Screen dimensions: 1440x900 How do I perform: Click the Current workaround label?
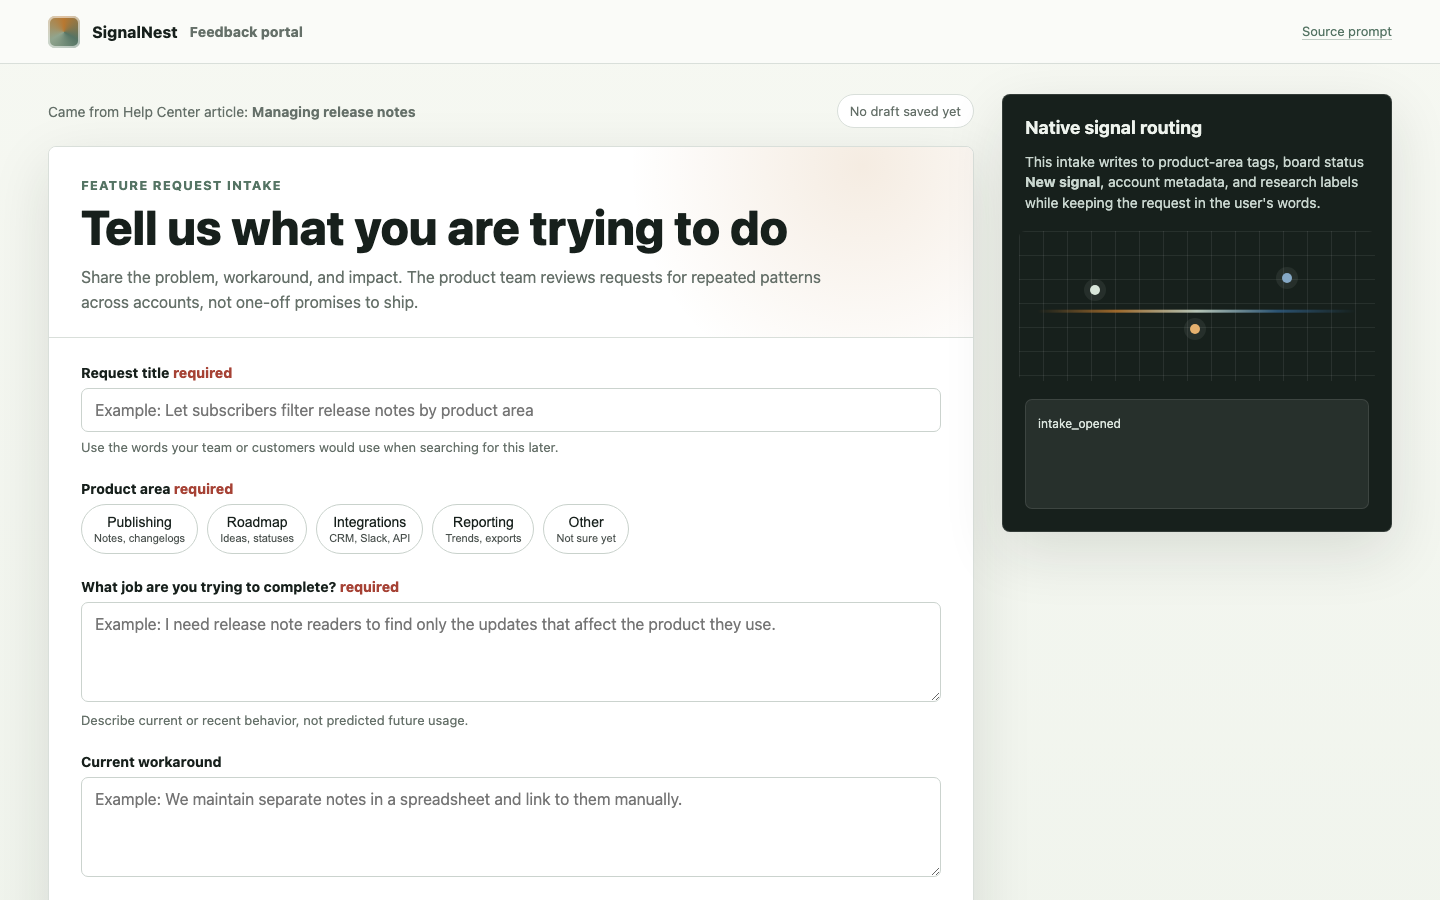point(151,762)
